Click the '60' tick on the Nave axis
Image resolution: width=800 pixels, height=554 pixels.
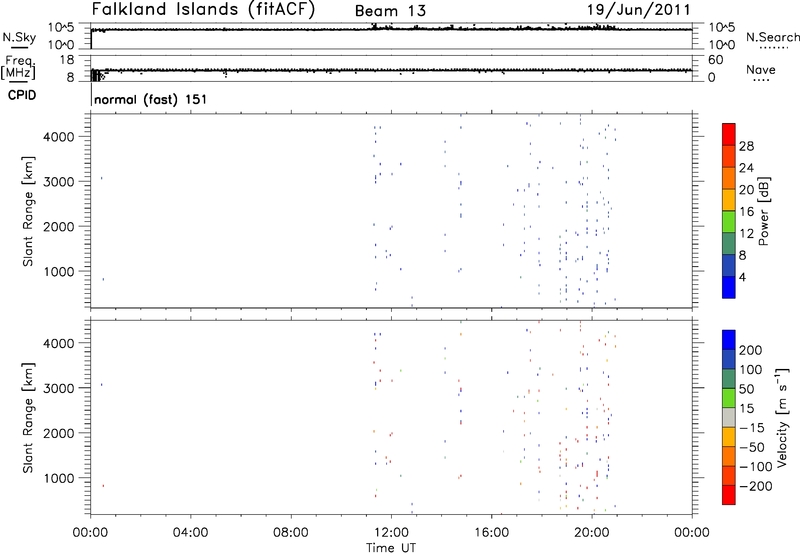tap(715, 60)
